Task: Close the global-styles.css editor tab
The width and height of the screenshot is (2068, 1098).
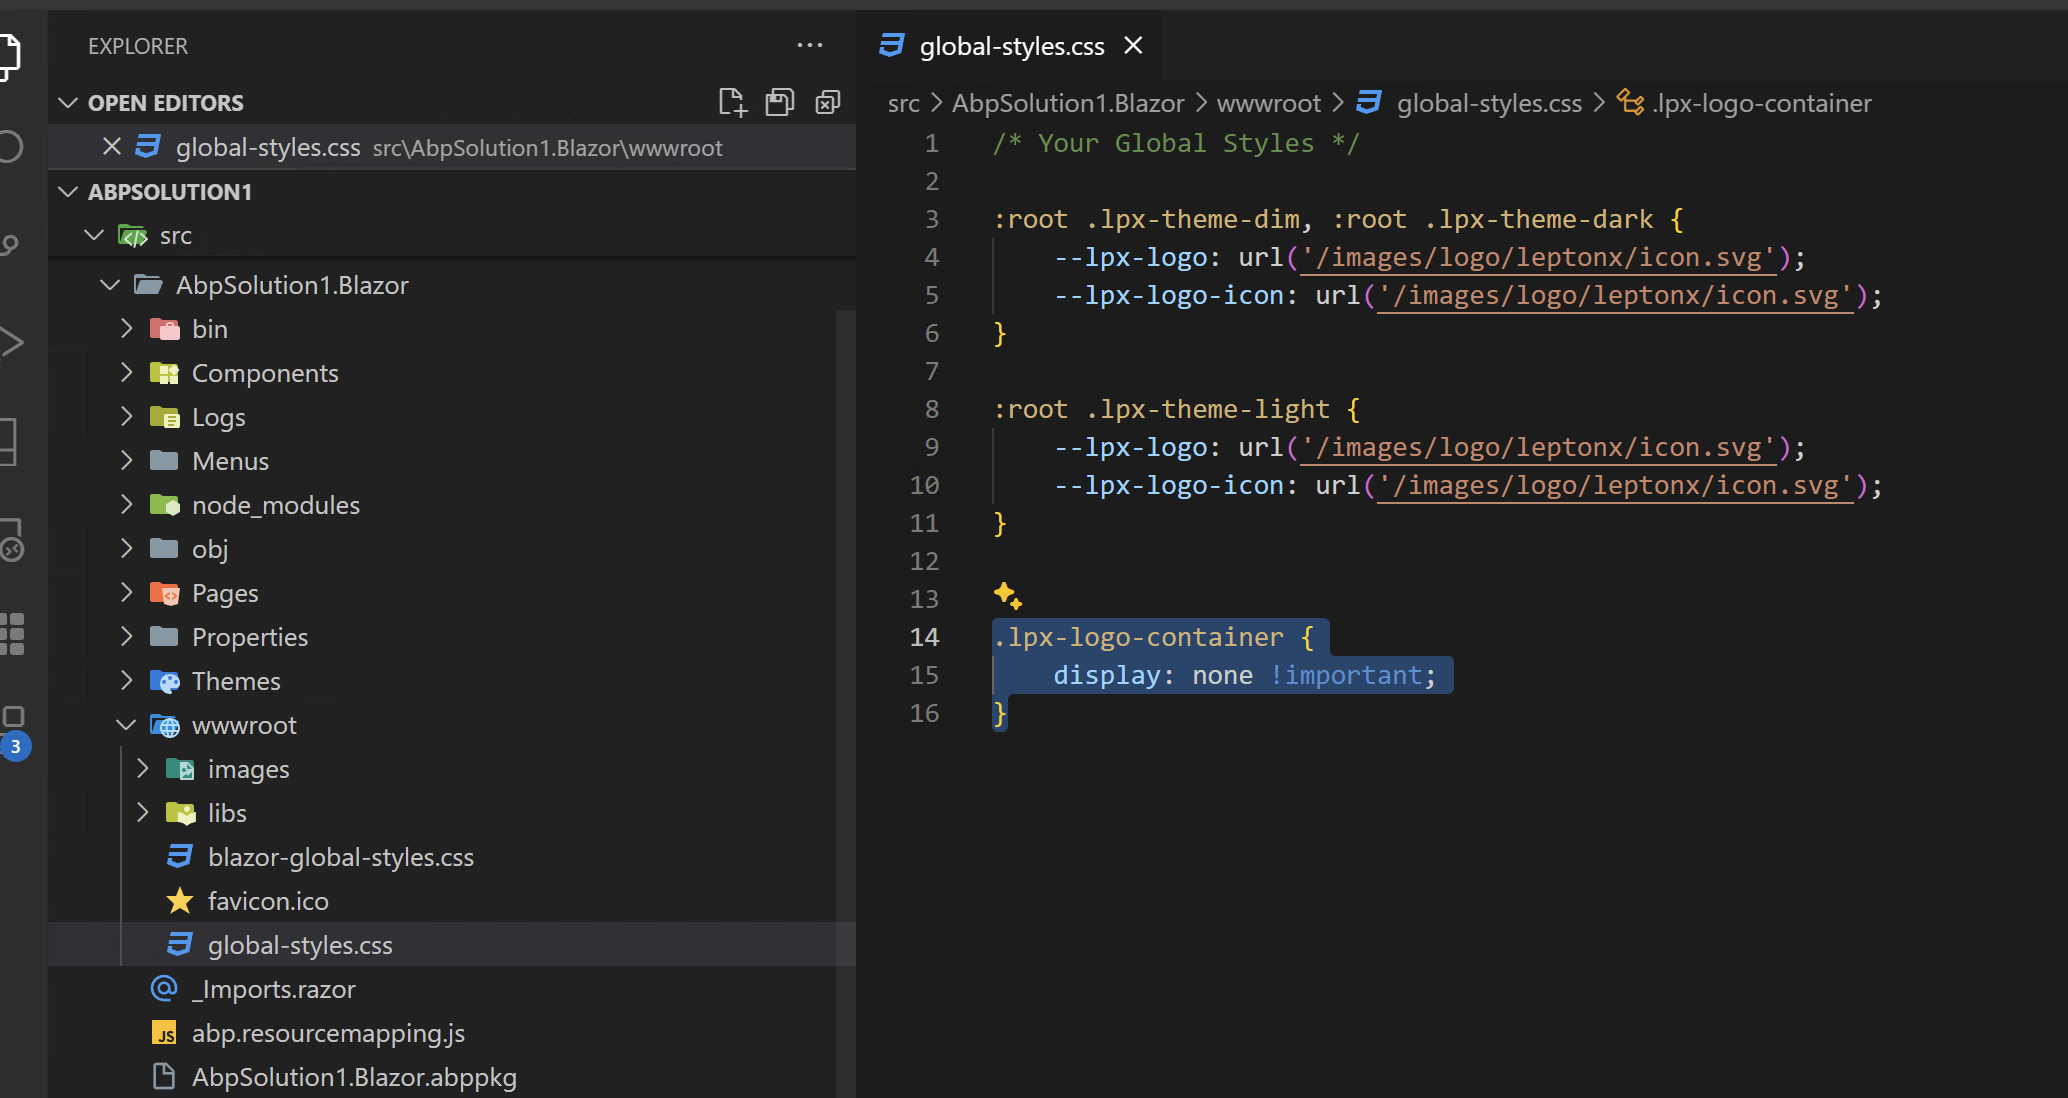Action: point(1133,46)
